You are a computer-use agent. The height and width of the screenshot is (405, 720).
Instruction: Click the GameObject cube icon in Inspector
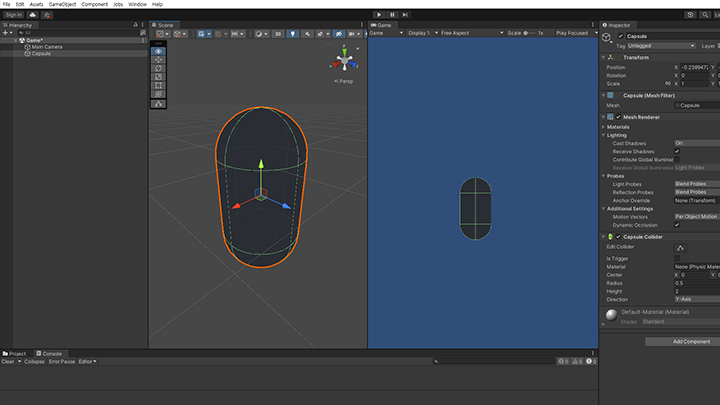(x=607, y=38)
